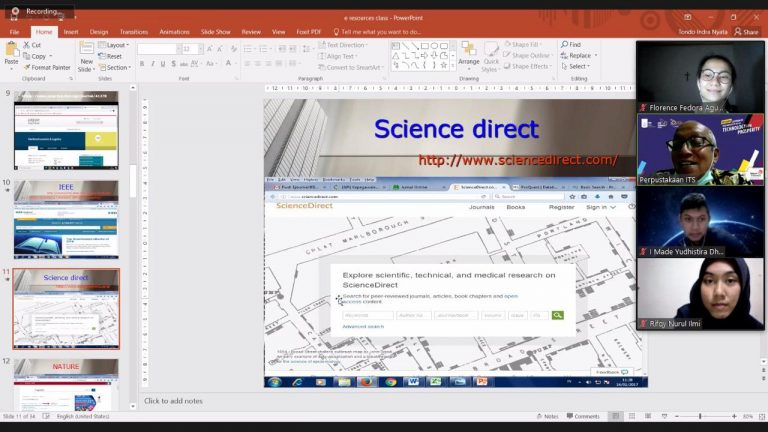Switch to the Animations ribbon tab
The height and width of the screenshot is (432, 768).
[x=174, y=32]
